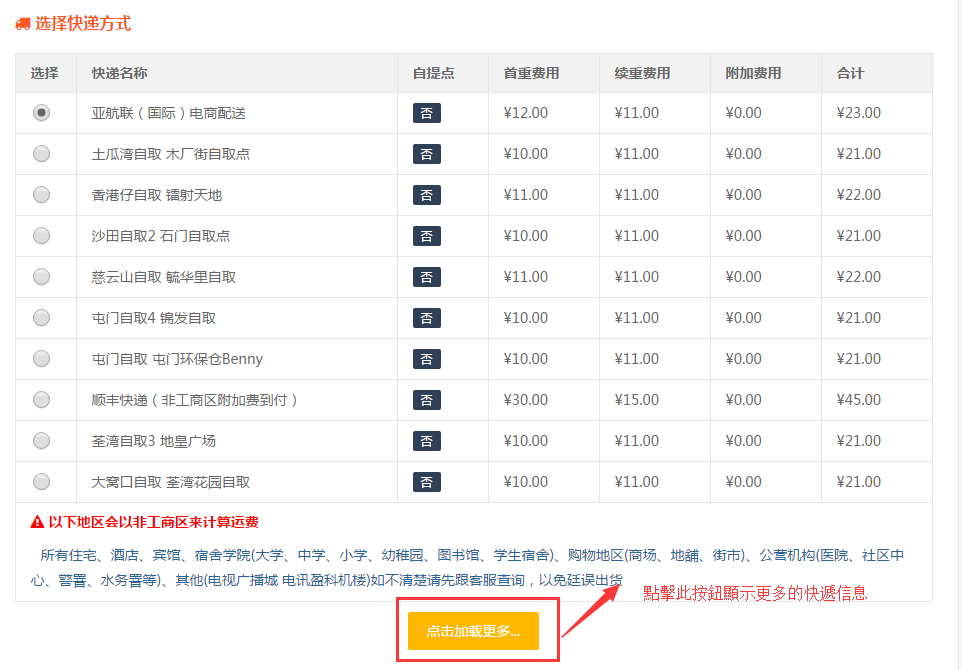
Task: Click 屯门自取4 锦发自取 courier name
Action: click(154, 318)
